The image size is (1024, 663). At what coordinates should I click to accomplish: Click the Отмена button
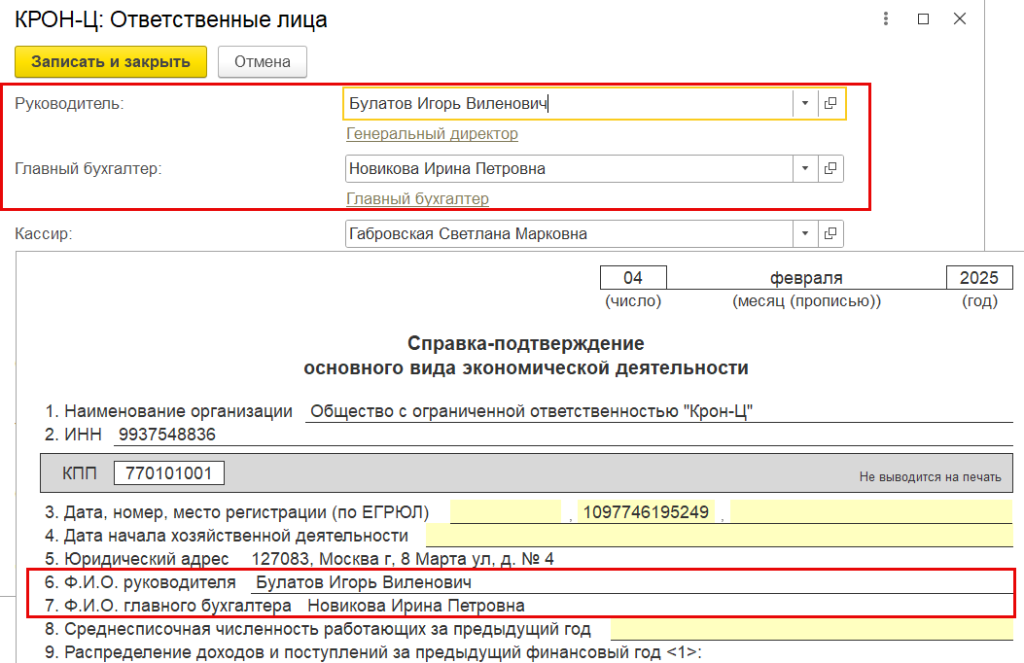263,62
